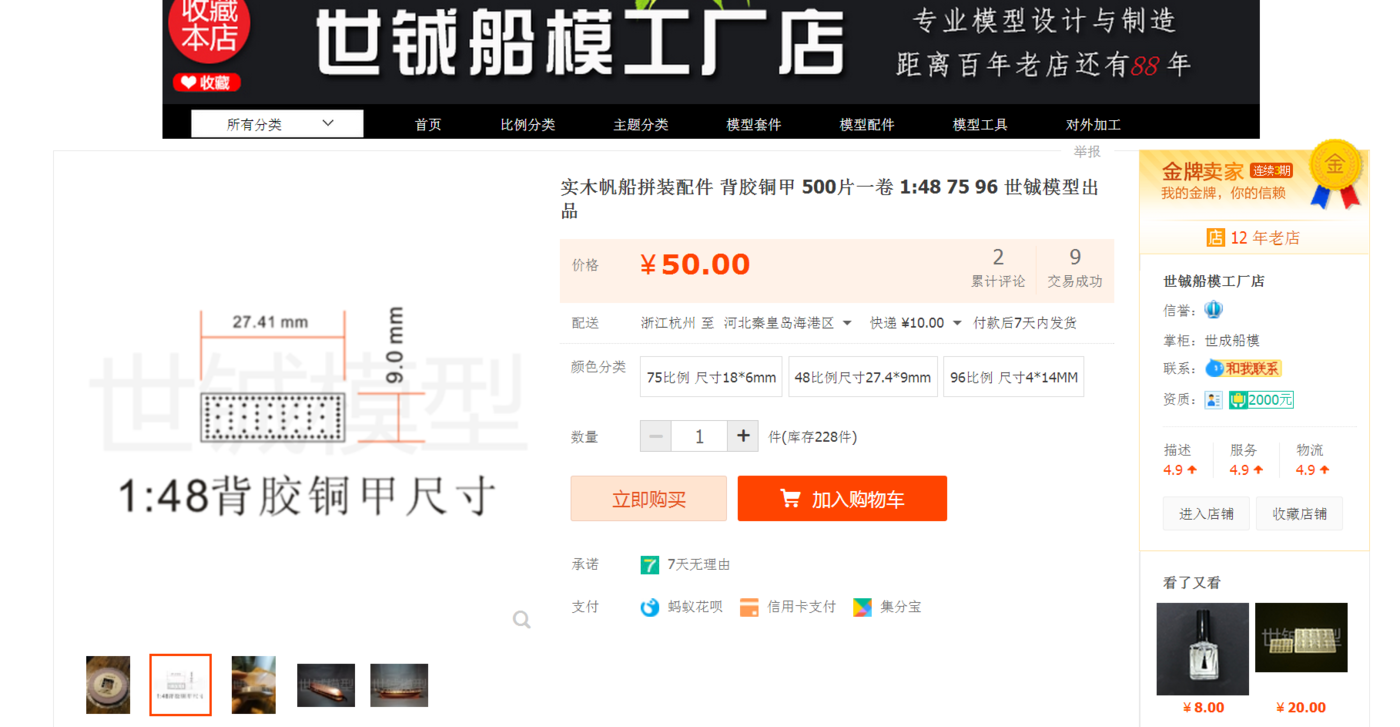Select the fifth ship hull thumbnail
The height and width of the screenshot is (727, 1400).
[399, 685]
